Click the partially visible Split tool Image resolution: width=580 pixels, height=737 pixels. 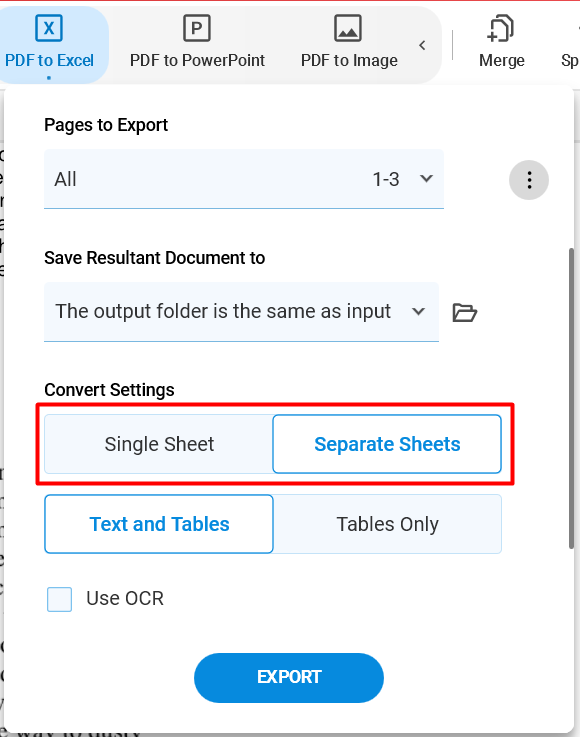(x=570, y=45)
